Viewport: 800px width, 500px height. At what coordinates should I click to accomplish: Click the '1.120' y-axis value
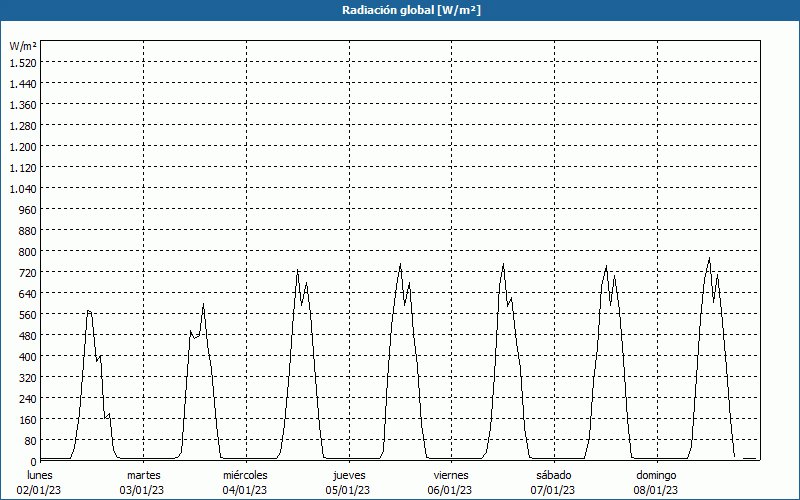(x=23, y=167)
